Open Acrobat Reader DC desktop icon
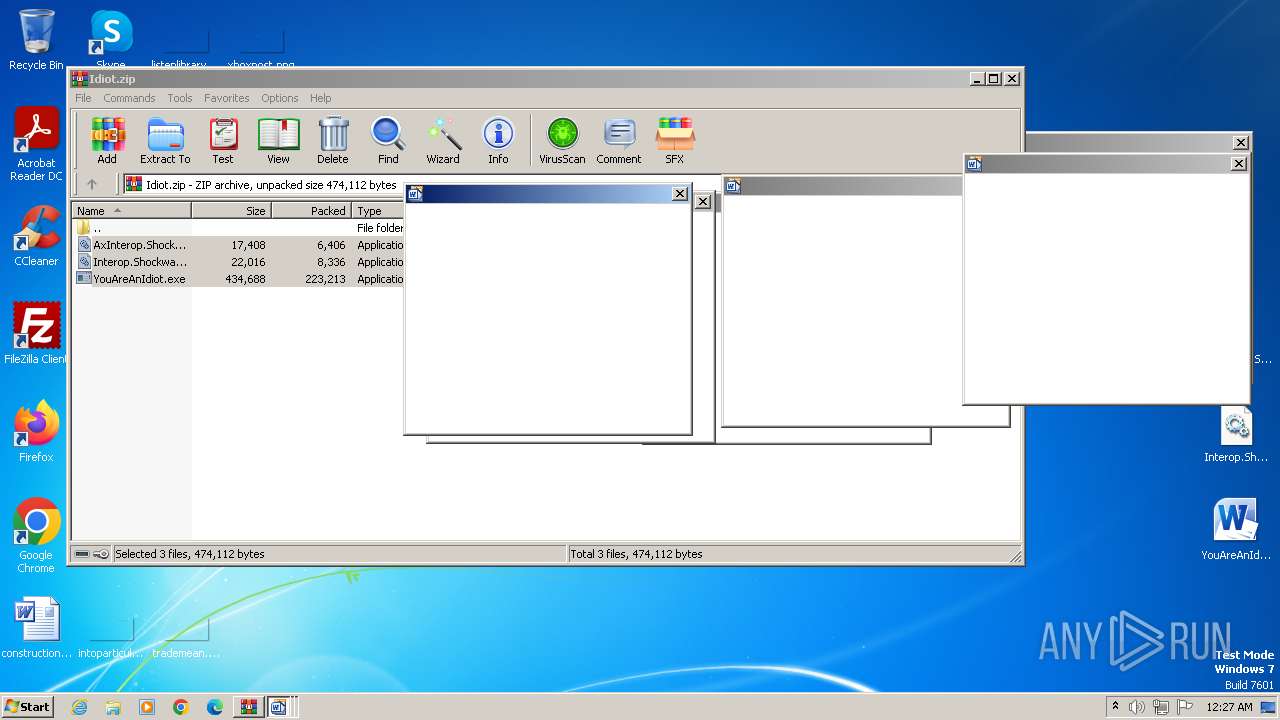 click(x=36, y=144)
